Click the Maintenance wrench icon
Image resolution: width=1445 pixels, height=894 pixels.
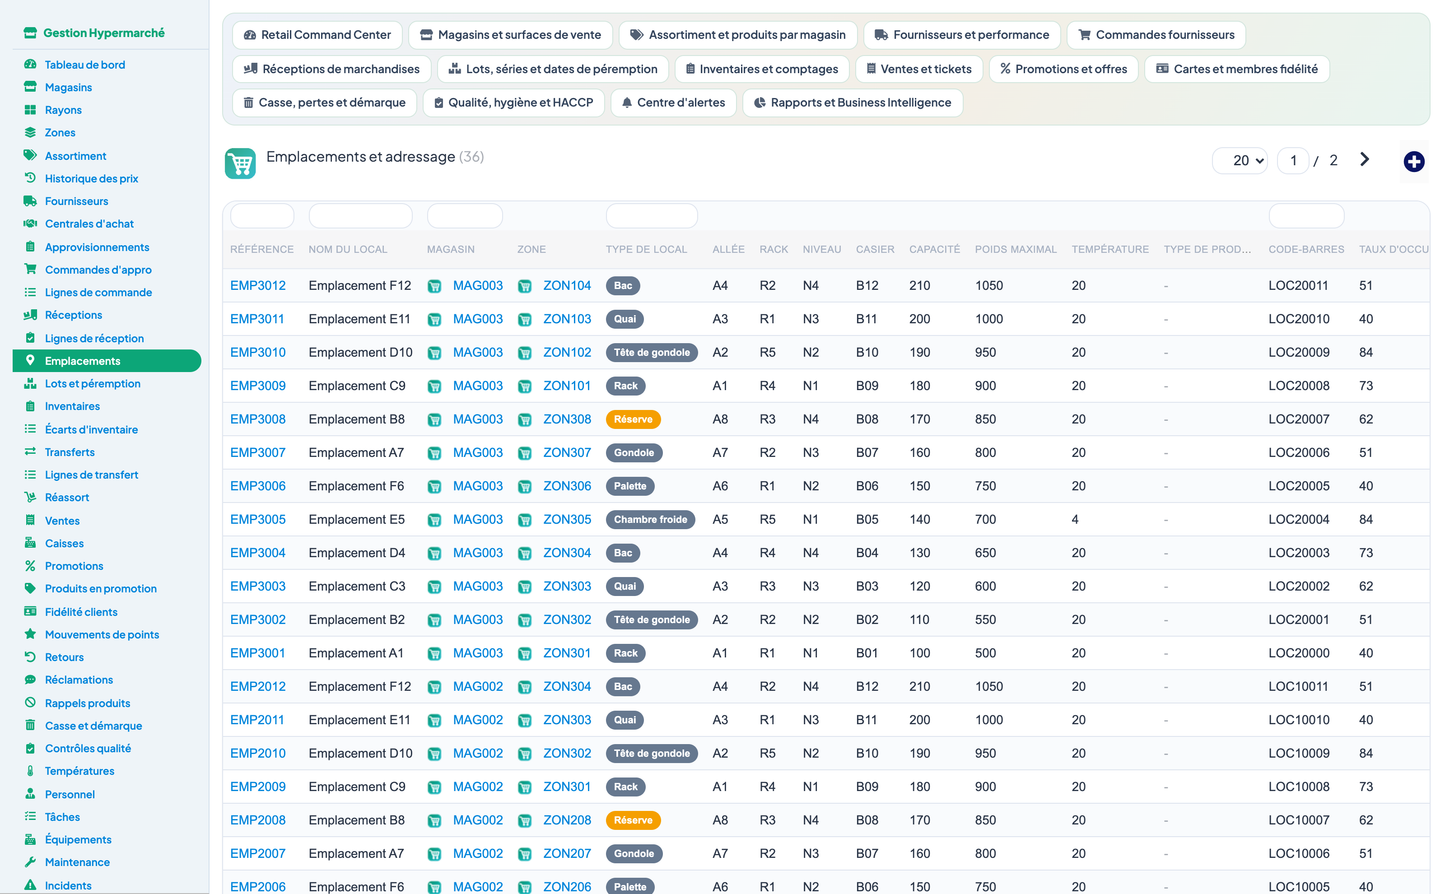click(30, 862)
